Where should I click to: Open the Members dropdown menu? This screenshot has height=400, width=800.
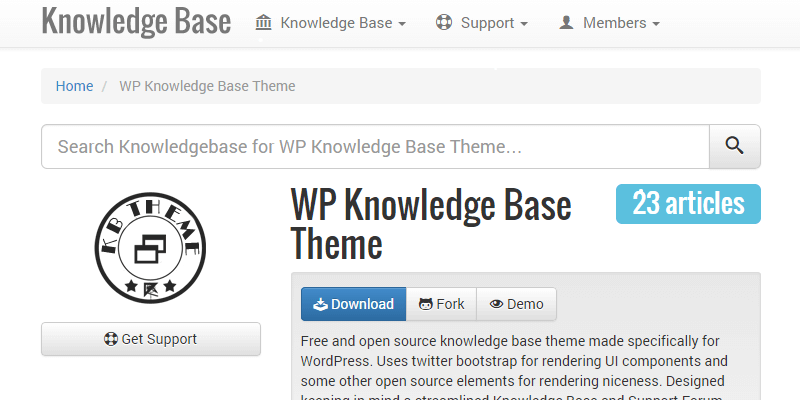[610, 23]
